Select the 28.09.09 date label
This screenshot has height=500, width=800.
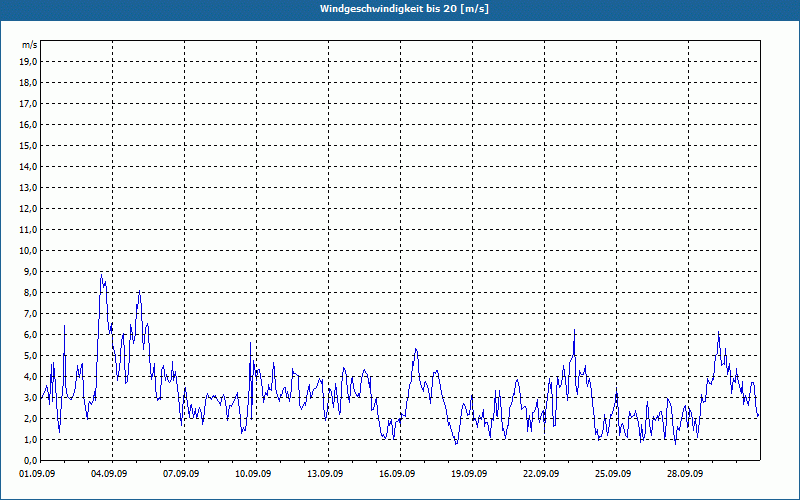(684, 474)
